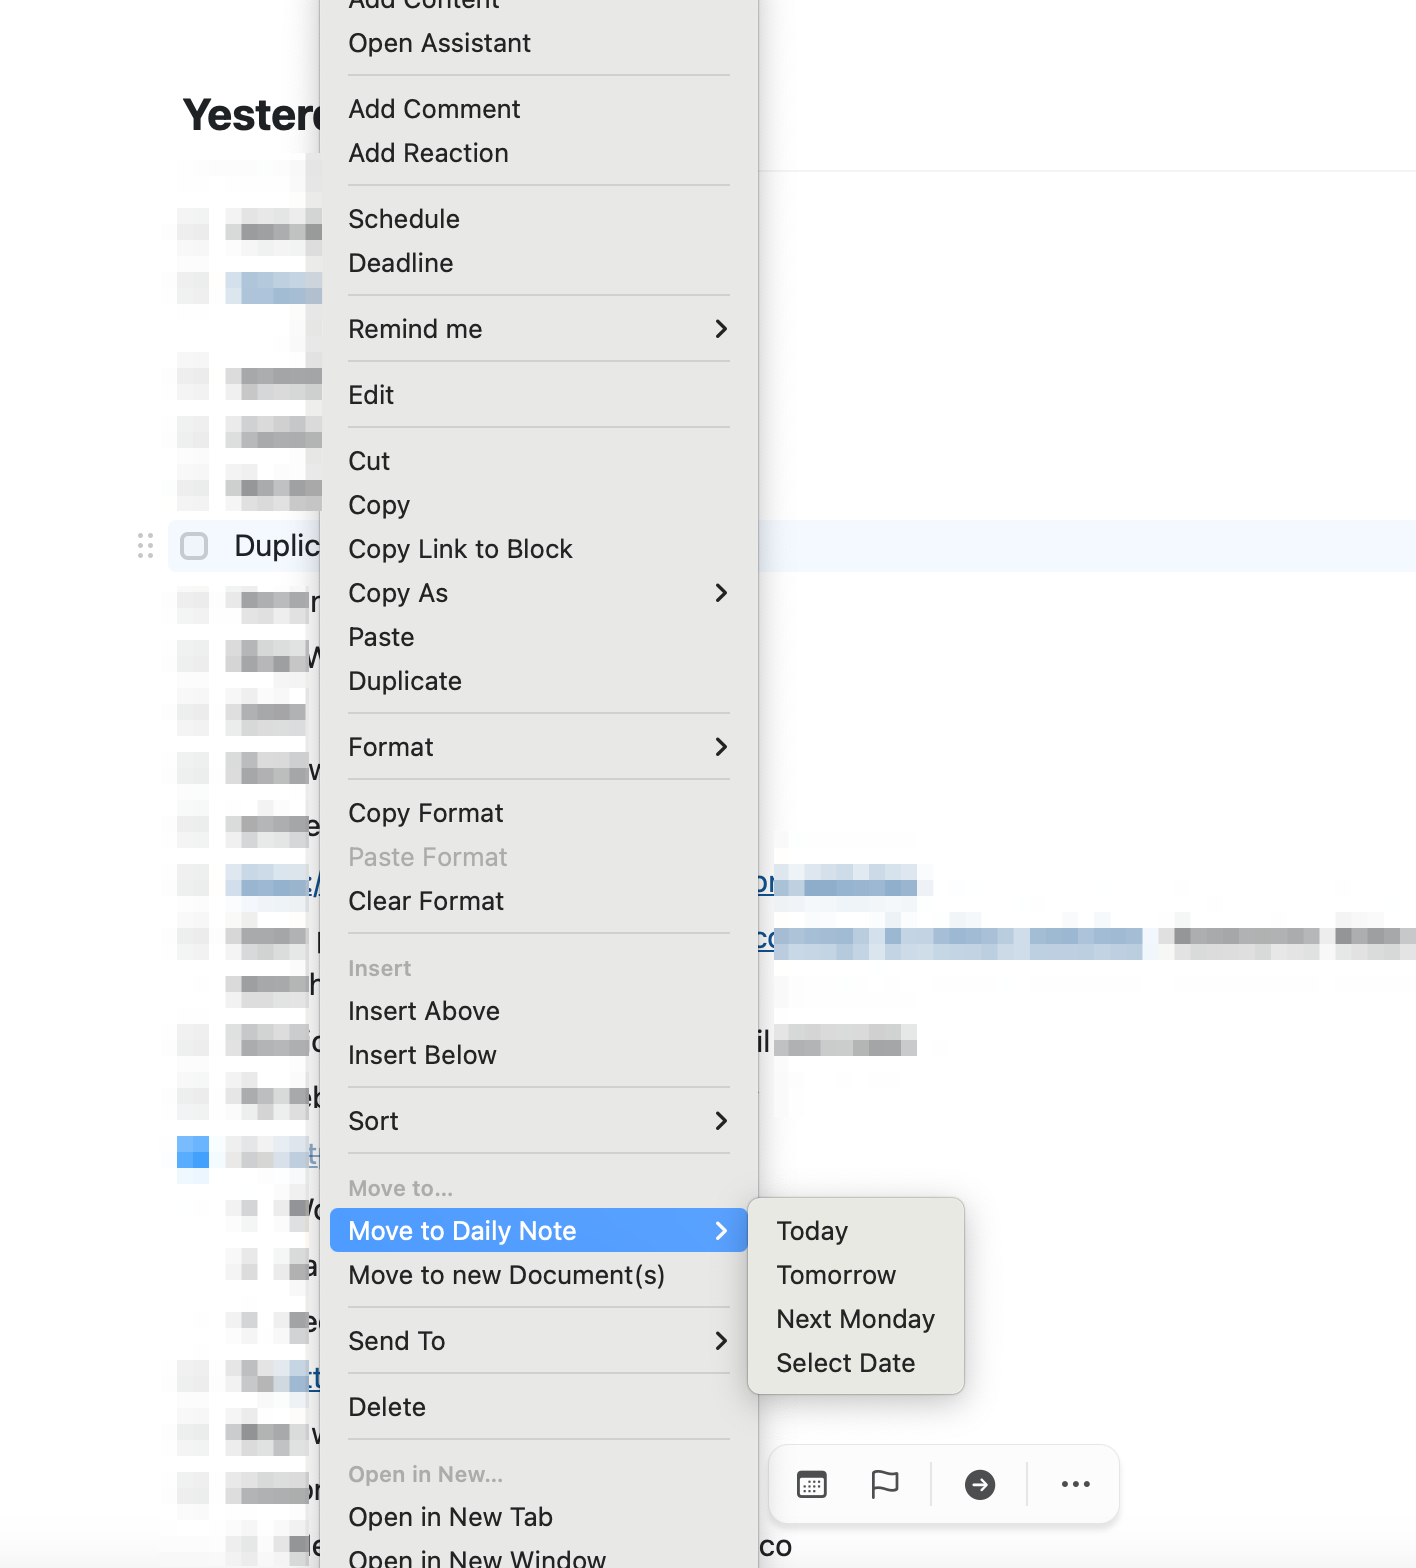Select Copy Link to Block
Viewport: 1416px width, 1568px height.
[x=460, y=549]
